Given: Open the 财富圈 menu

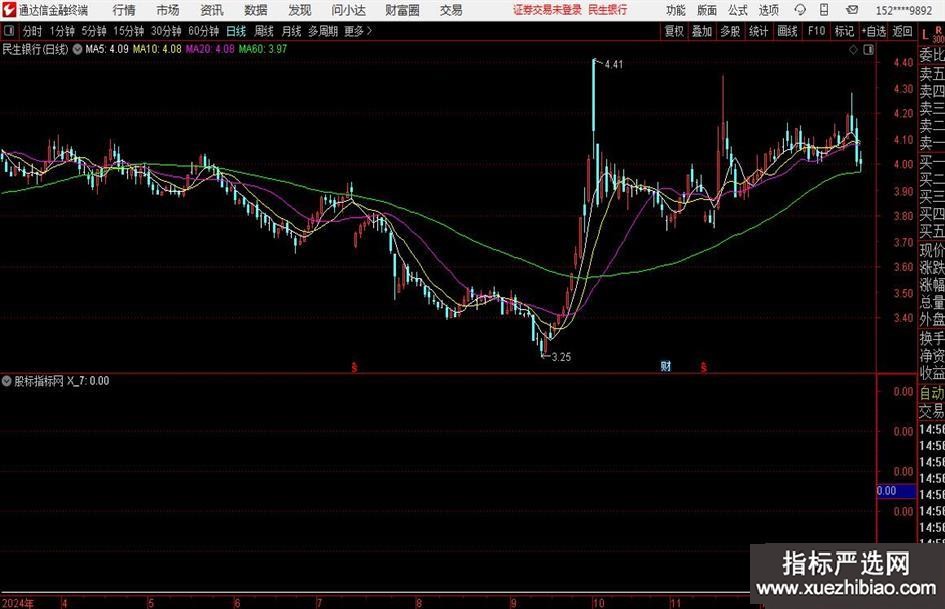Looking at the screenshot, I should pyautogui.click(x=402, y=10).
